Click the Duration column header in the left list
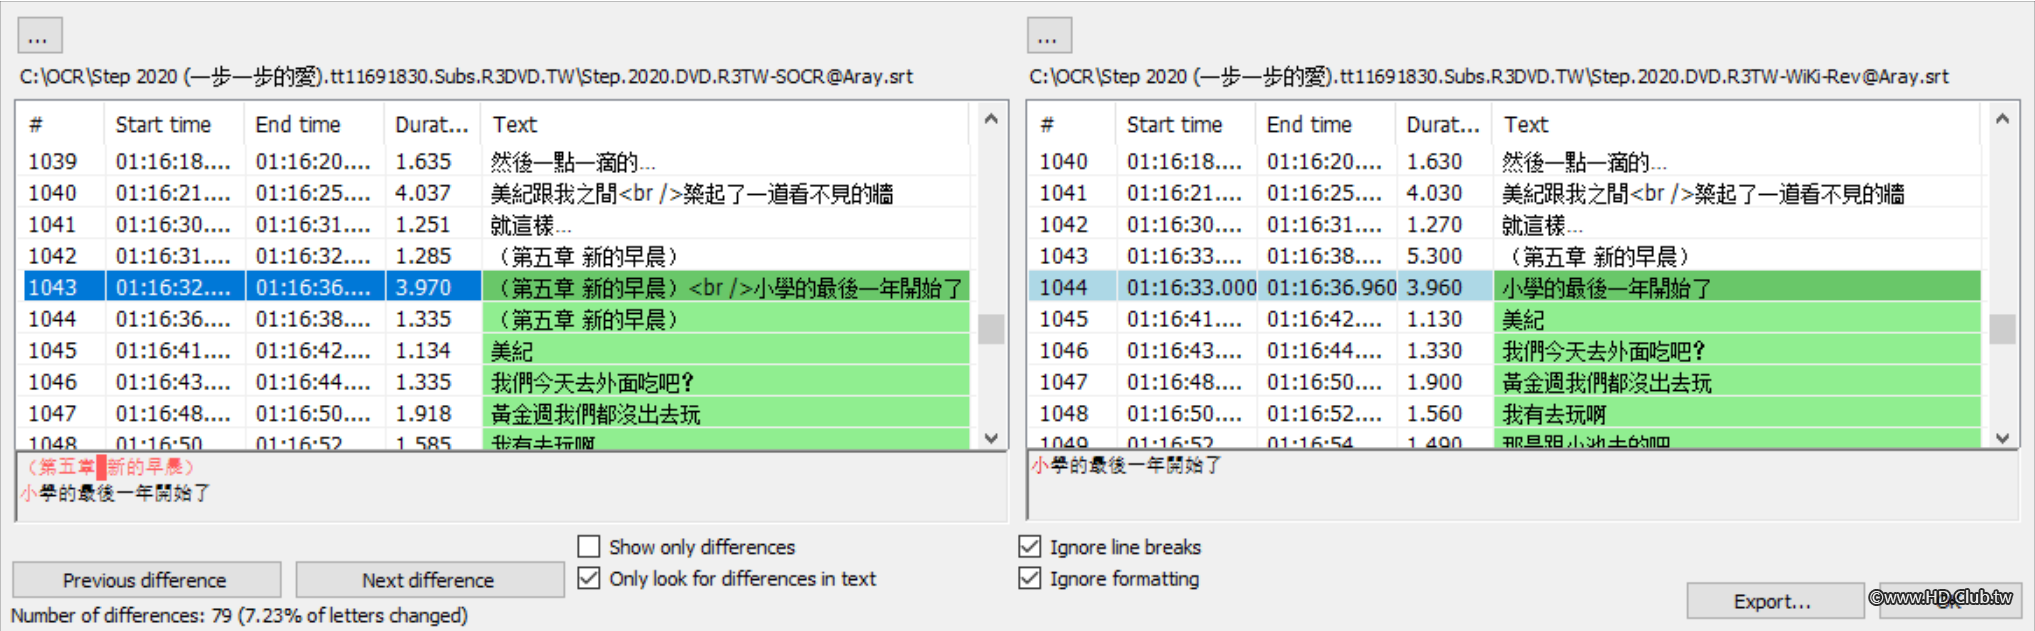Viewport: 2035px width, 631px height. [x=430, y=124]
